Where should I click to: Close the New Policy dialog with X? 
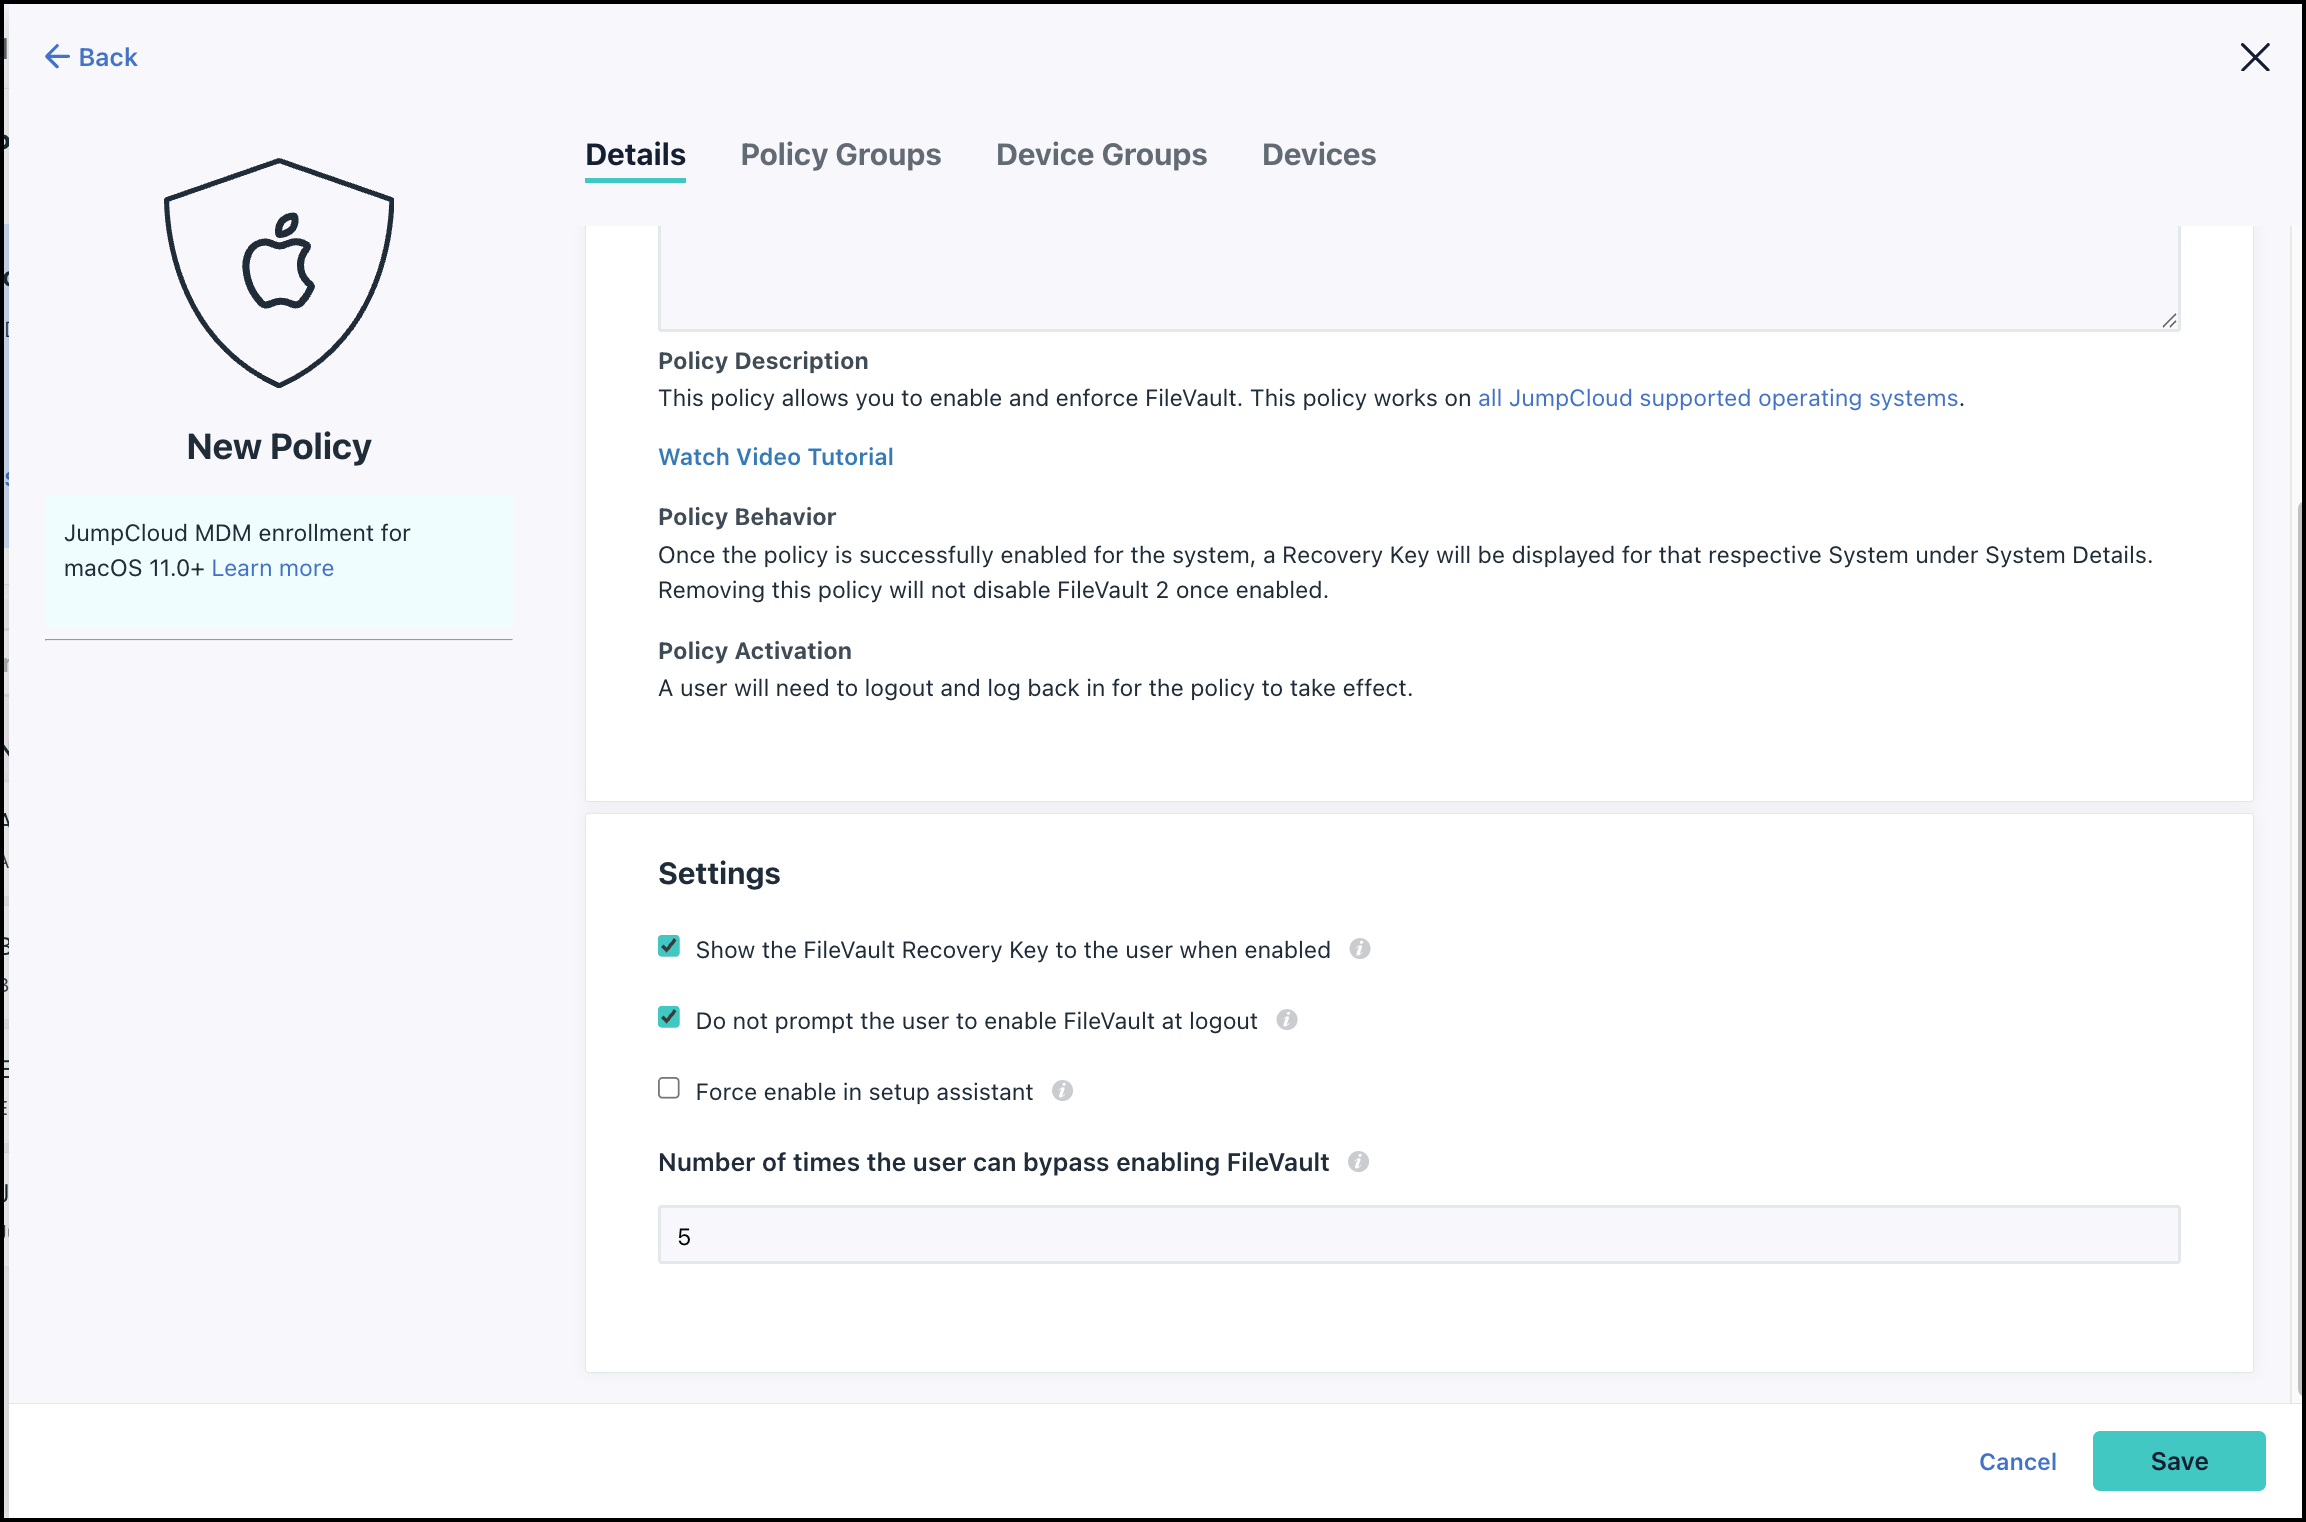coord(2254,57)
